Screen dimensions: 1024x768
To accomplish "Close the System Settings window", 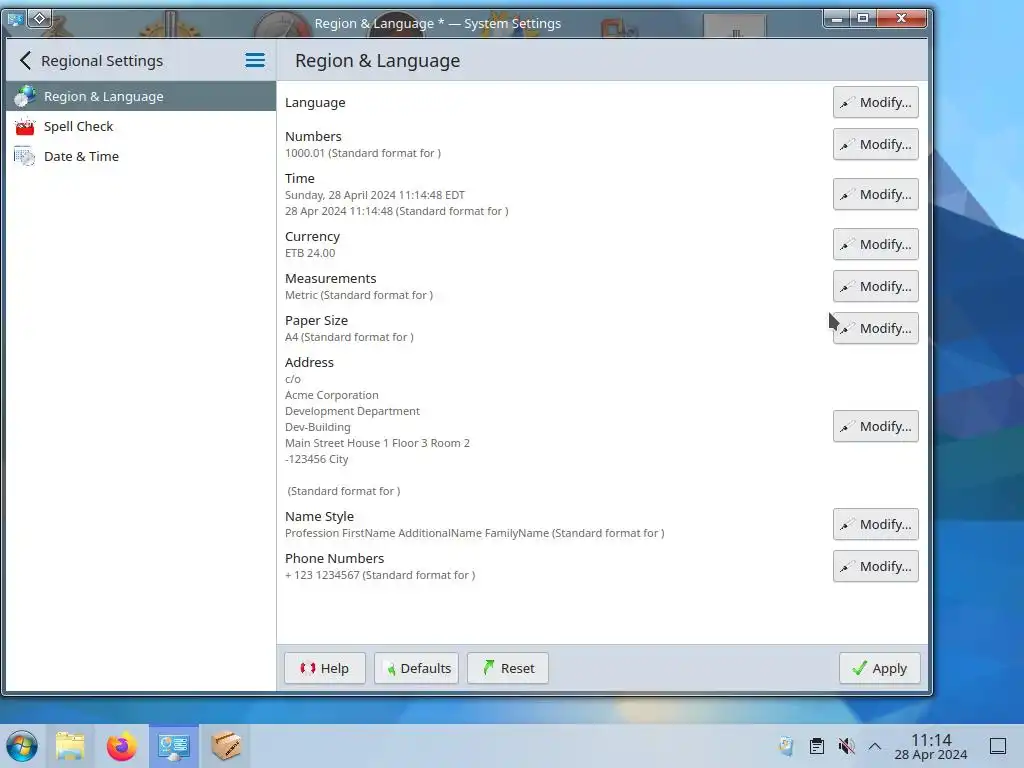I will pyautogui.click(x=901, y=18).
